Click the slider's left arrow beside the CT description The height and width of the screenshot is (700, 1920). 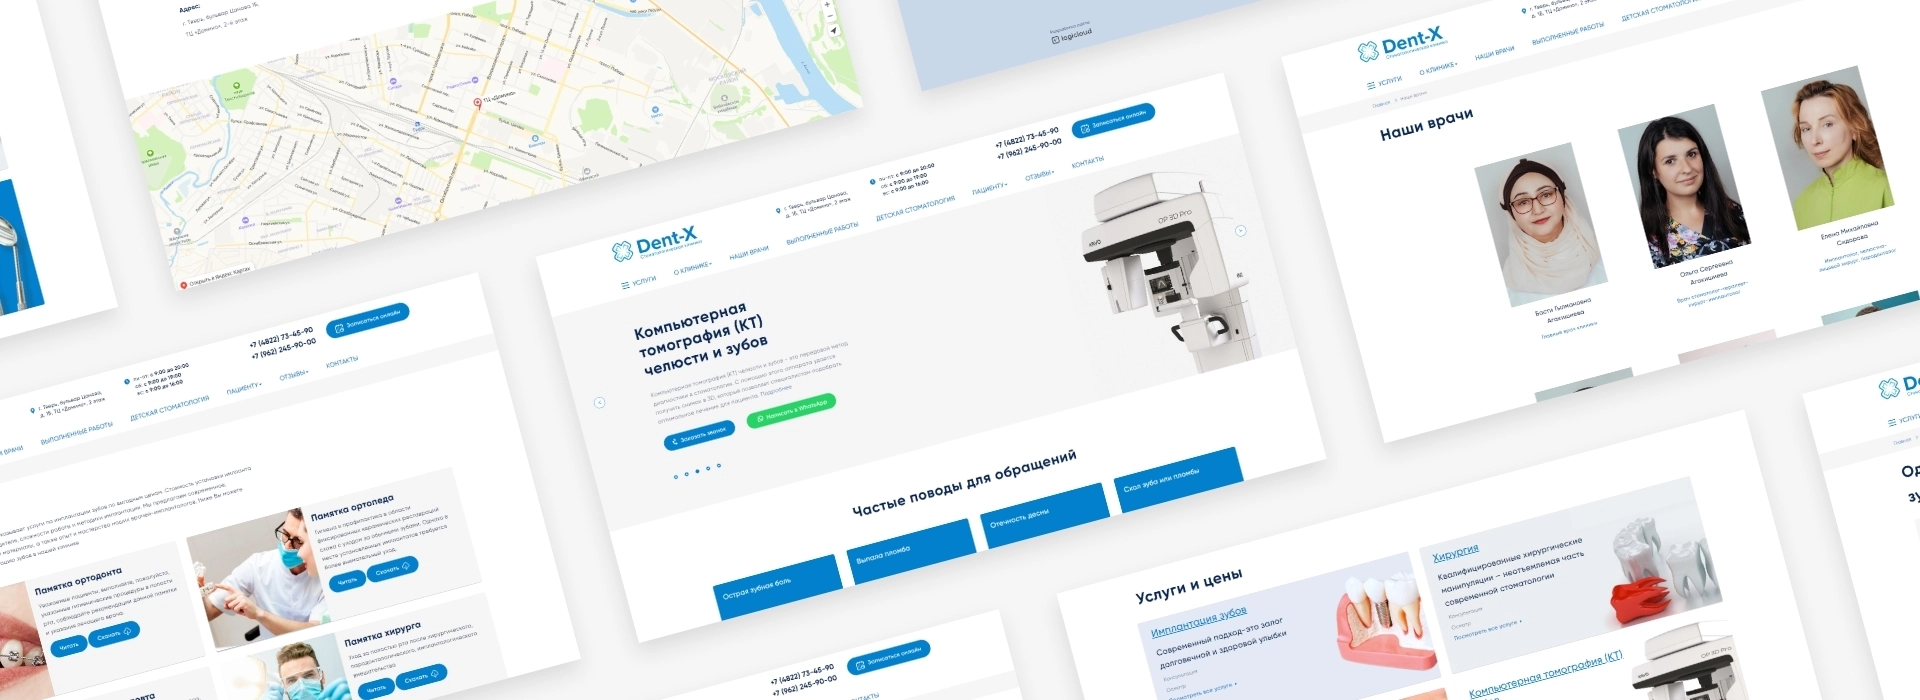click(x=600, y=403)
